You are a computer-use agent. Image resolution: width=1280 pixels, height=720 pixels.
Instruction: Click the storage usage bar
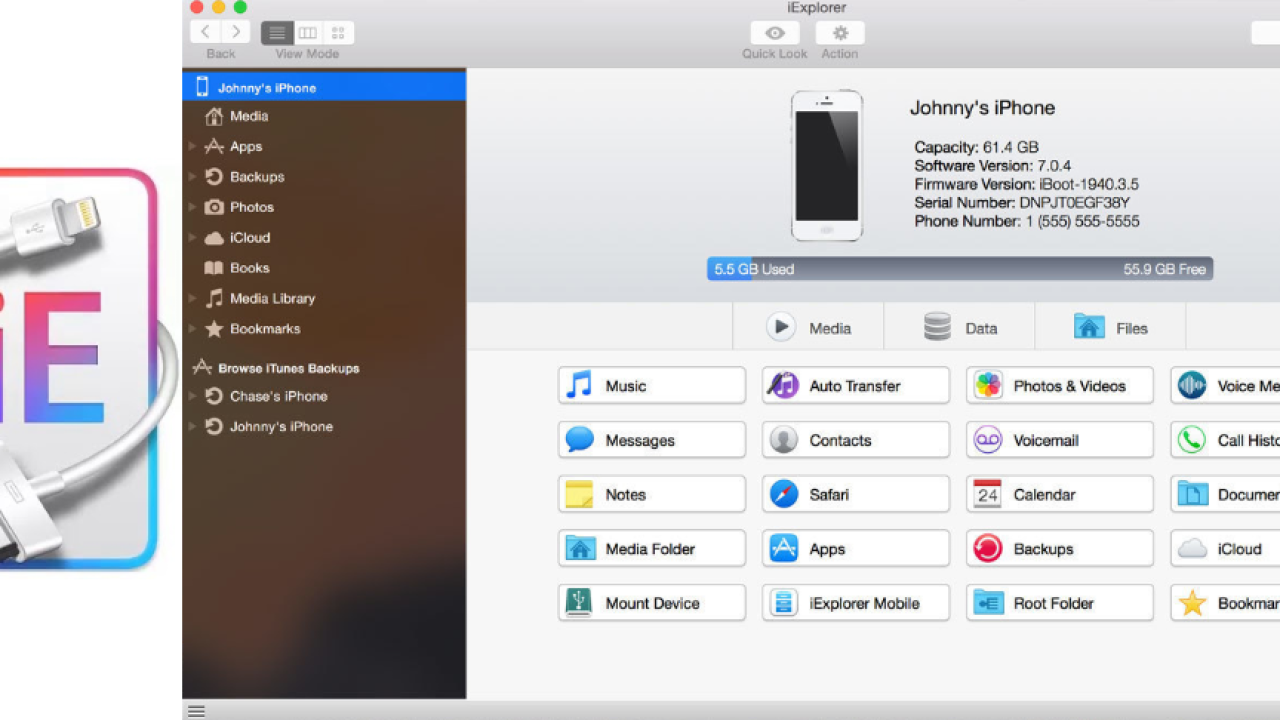pos(960,269)
